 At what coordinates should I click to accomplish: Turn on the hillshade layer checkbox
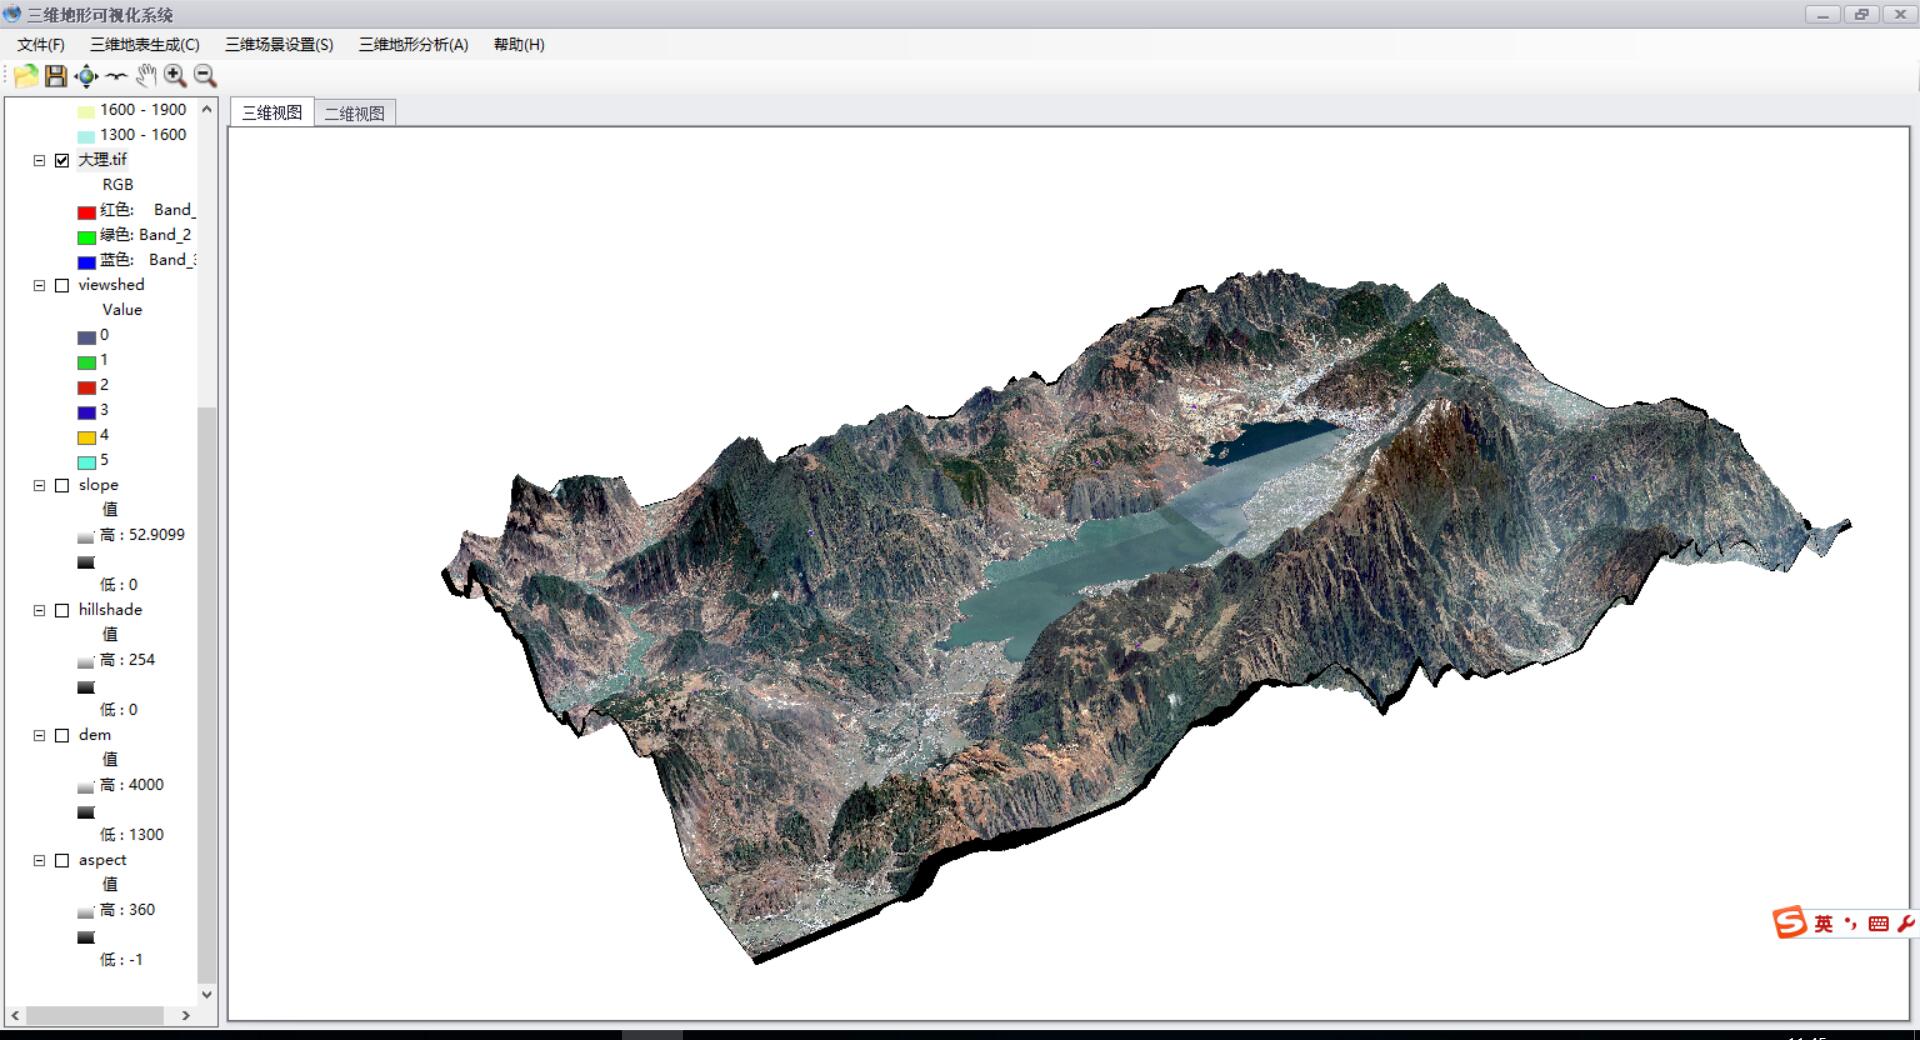62,610
